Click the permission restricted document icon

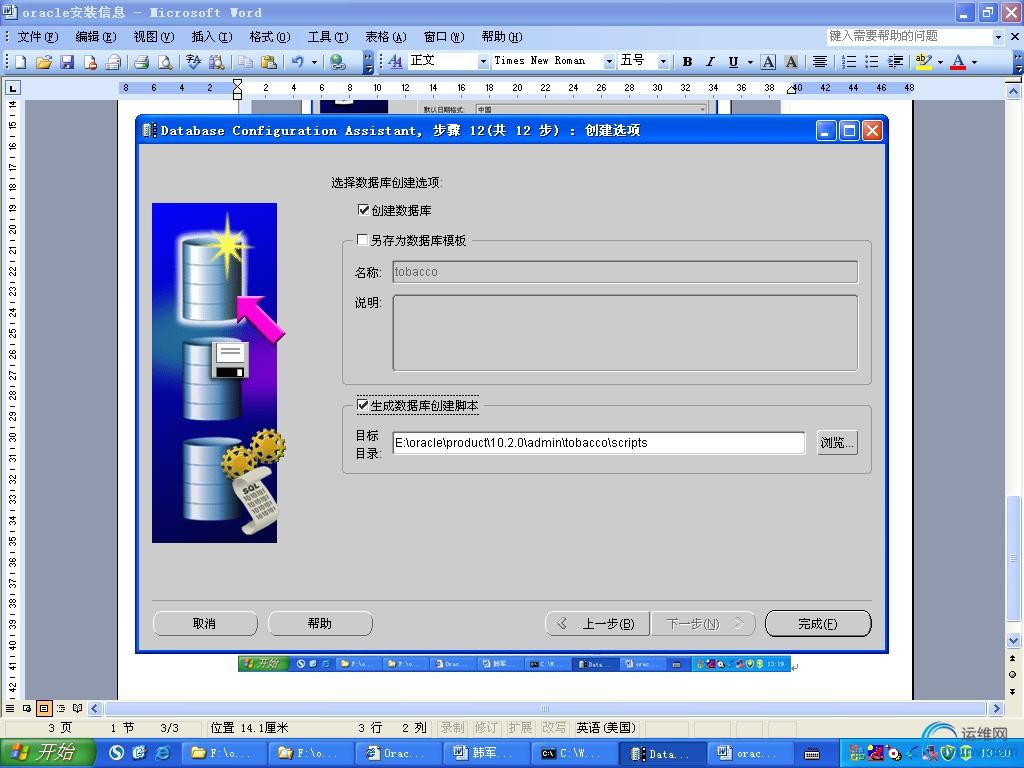(90, 61)
